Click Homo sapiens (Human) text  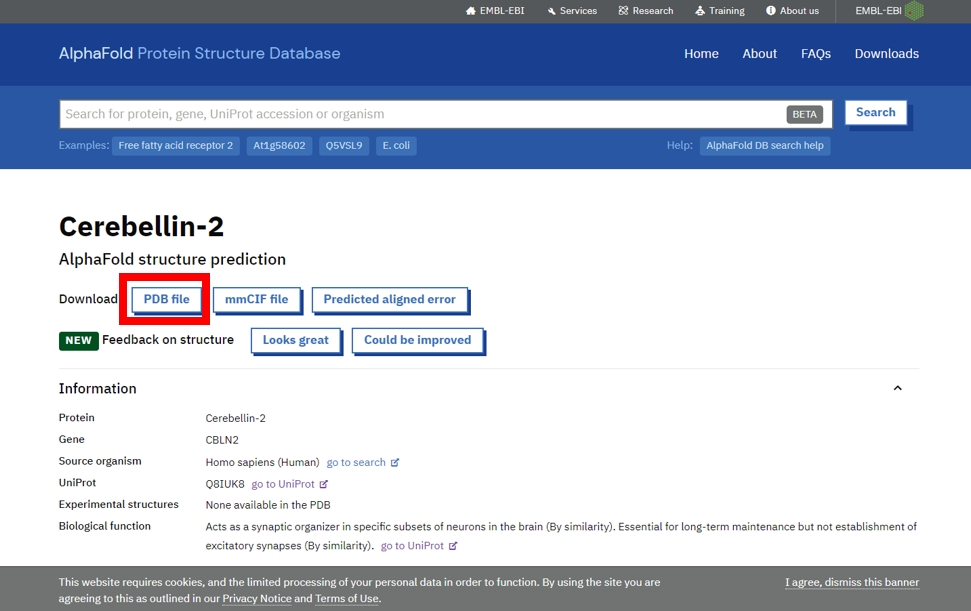coord(263,462)
